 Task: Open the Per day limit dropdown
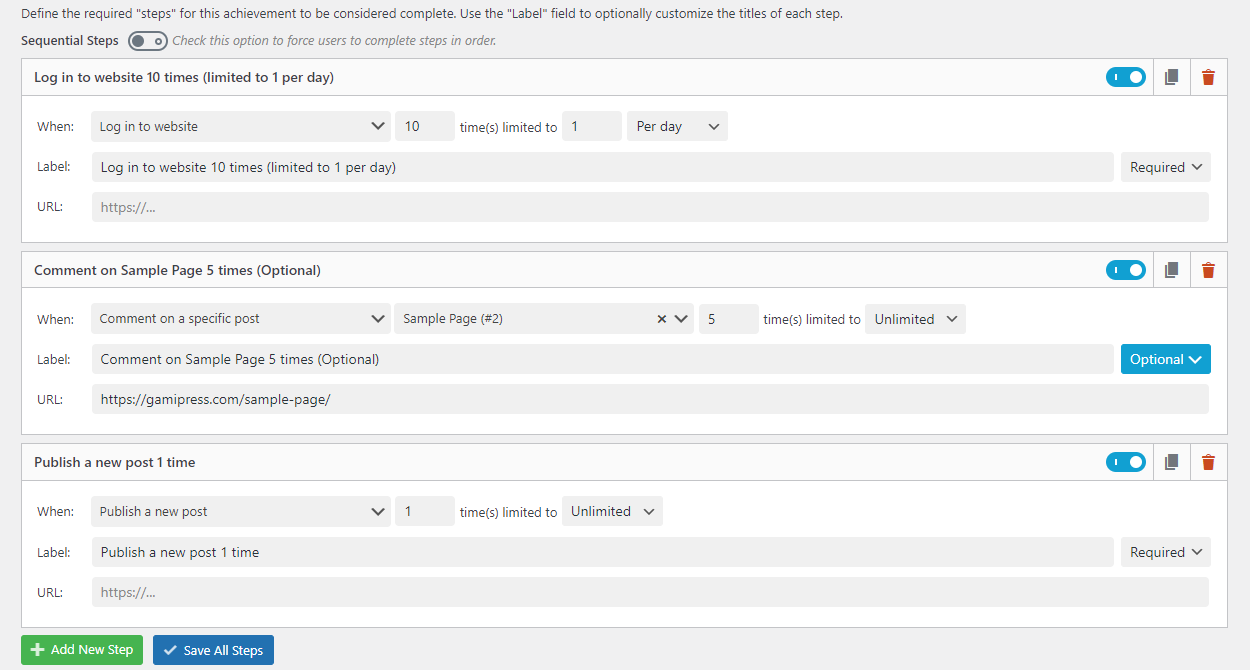[x=676, y=127]
